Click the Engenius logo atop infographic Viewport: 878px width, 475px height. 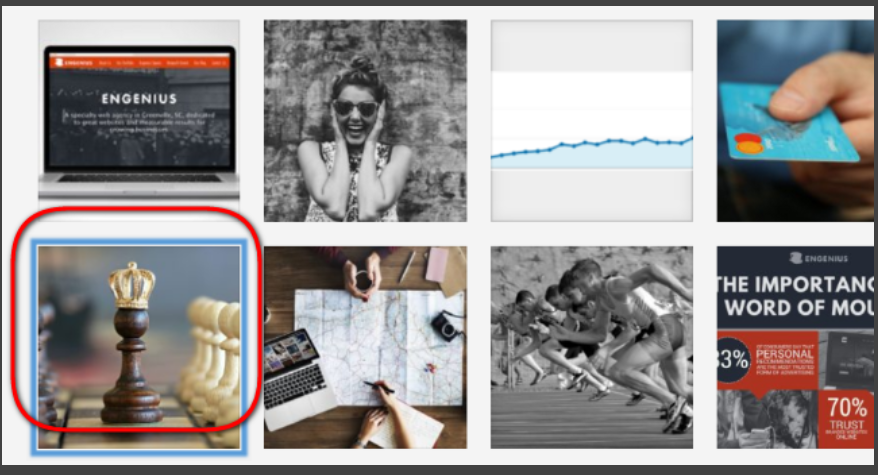819,258
